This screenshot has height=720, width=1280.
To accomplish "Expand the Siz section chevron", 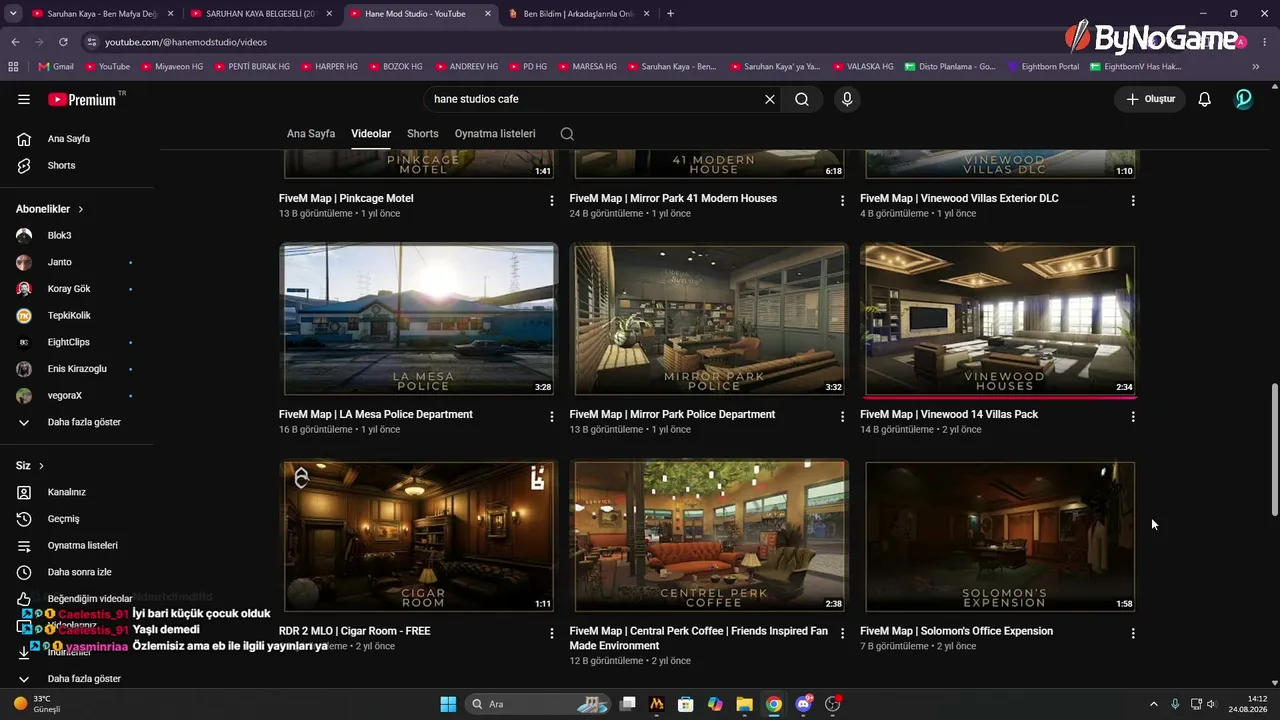I will (x=41, y=466).
